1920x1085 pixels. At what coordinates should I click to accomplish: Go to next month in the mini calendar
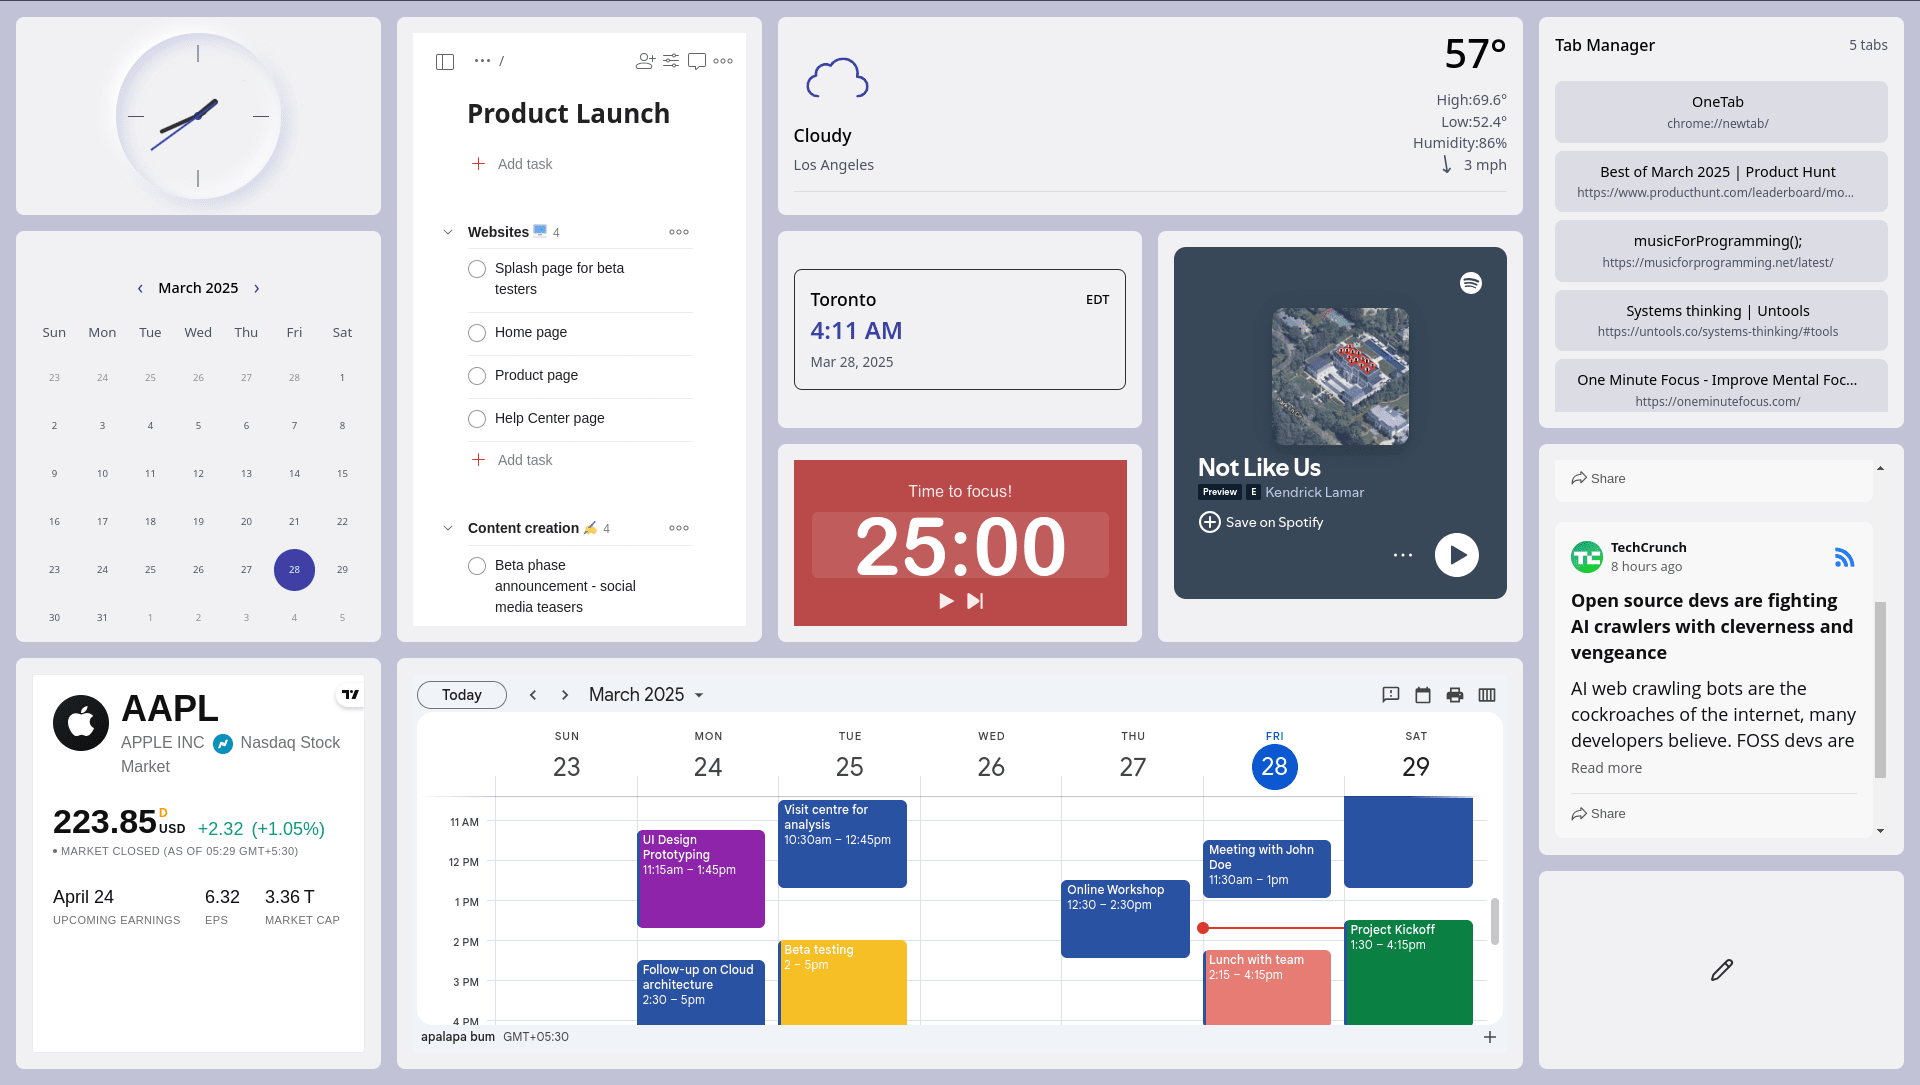[257, 288]
